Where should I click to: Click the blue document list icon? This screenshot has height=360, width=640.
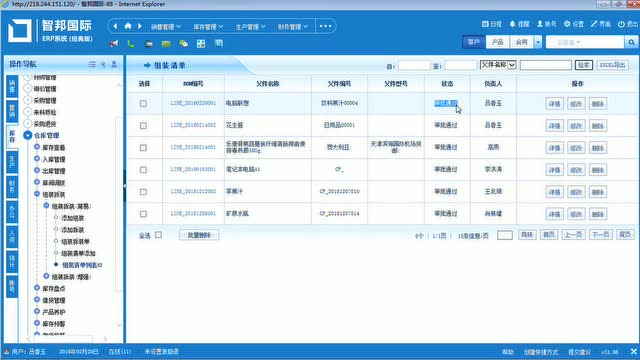point(219,43)
